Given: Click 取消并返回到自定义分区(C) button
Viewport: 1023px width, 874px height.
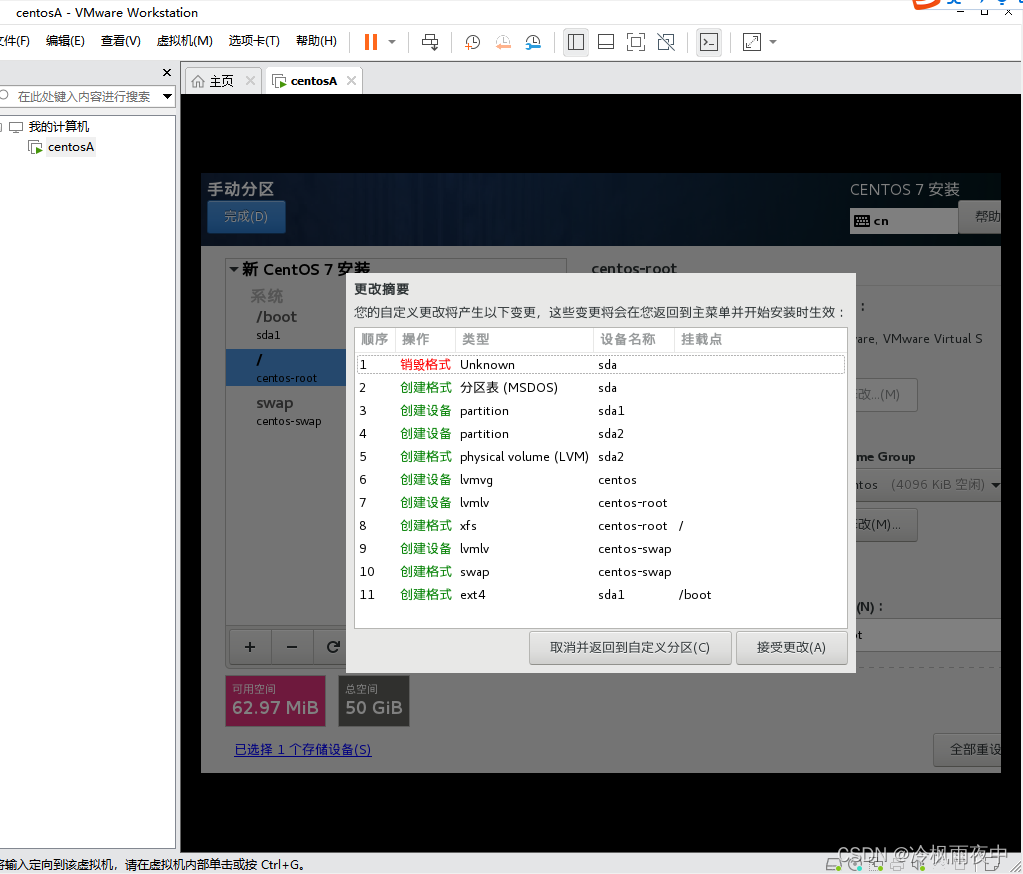Looking at the screenshot, I should point(630,648).
